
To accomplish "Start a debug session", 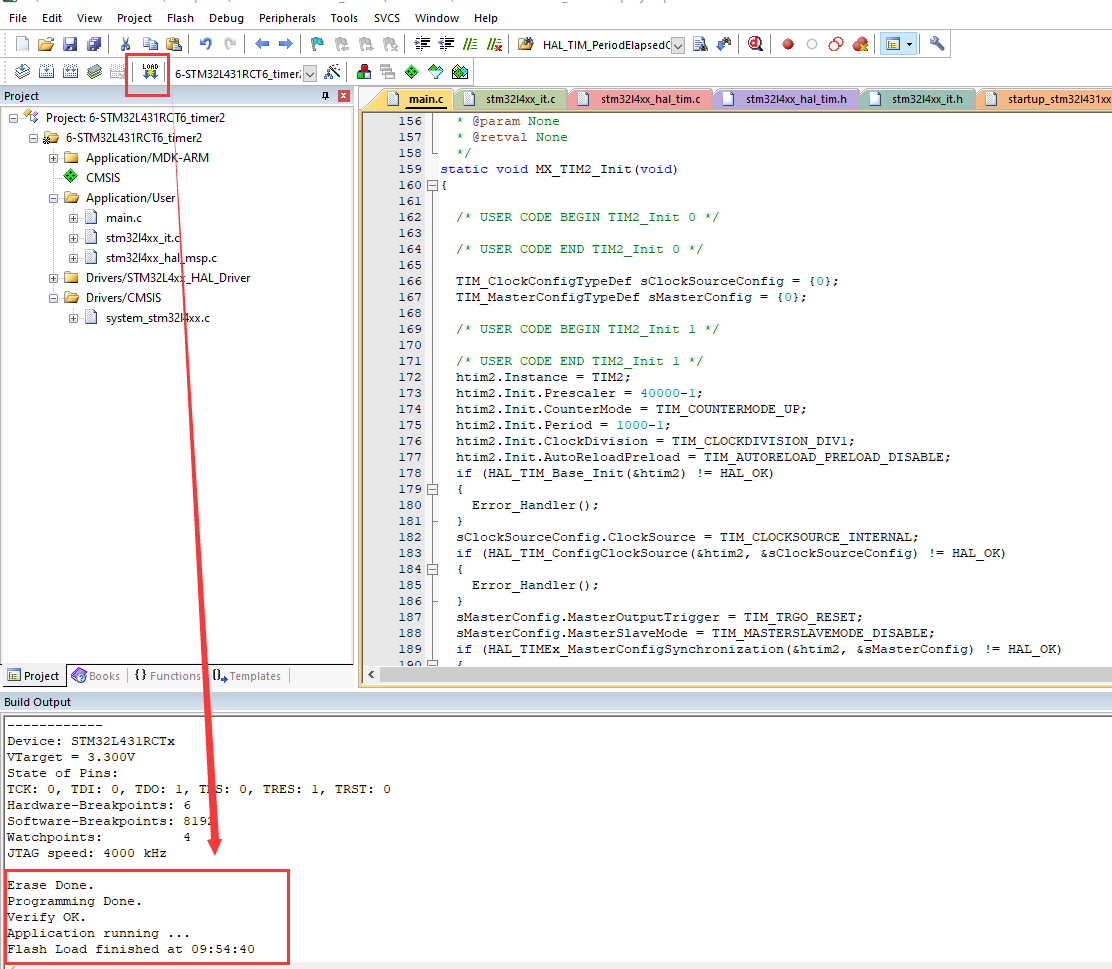I will click(755, 44).
